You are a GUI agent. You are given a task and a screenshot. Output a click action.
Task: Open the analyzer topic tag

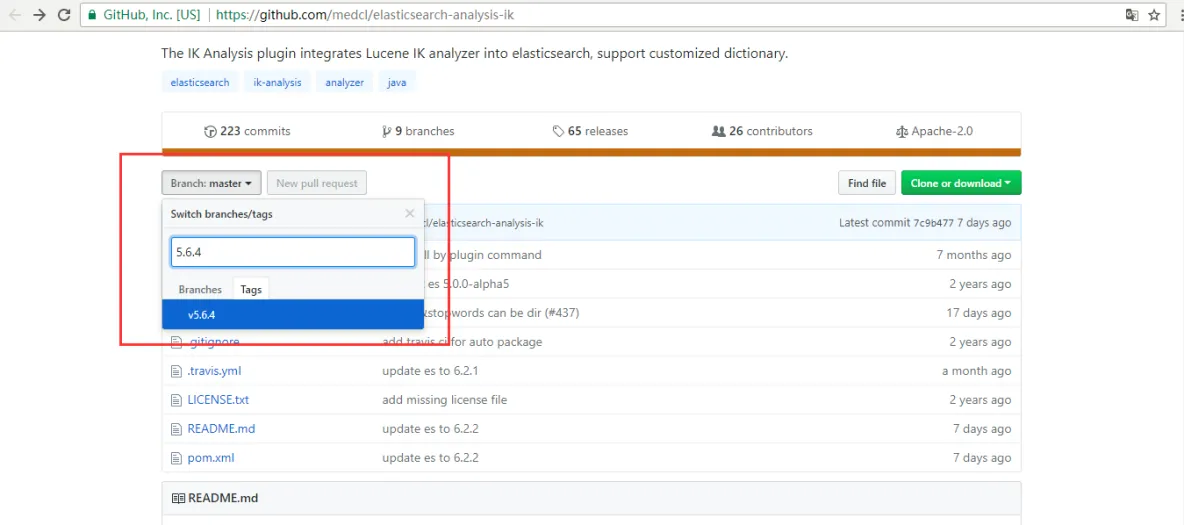[x=344, y=82]
